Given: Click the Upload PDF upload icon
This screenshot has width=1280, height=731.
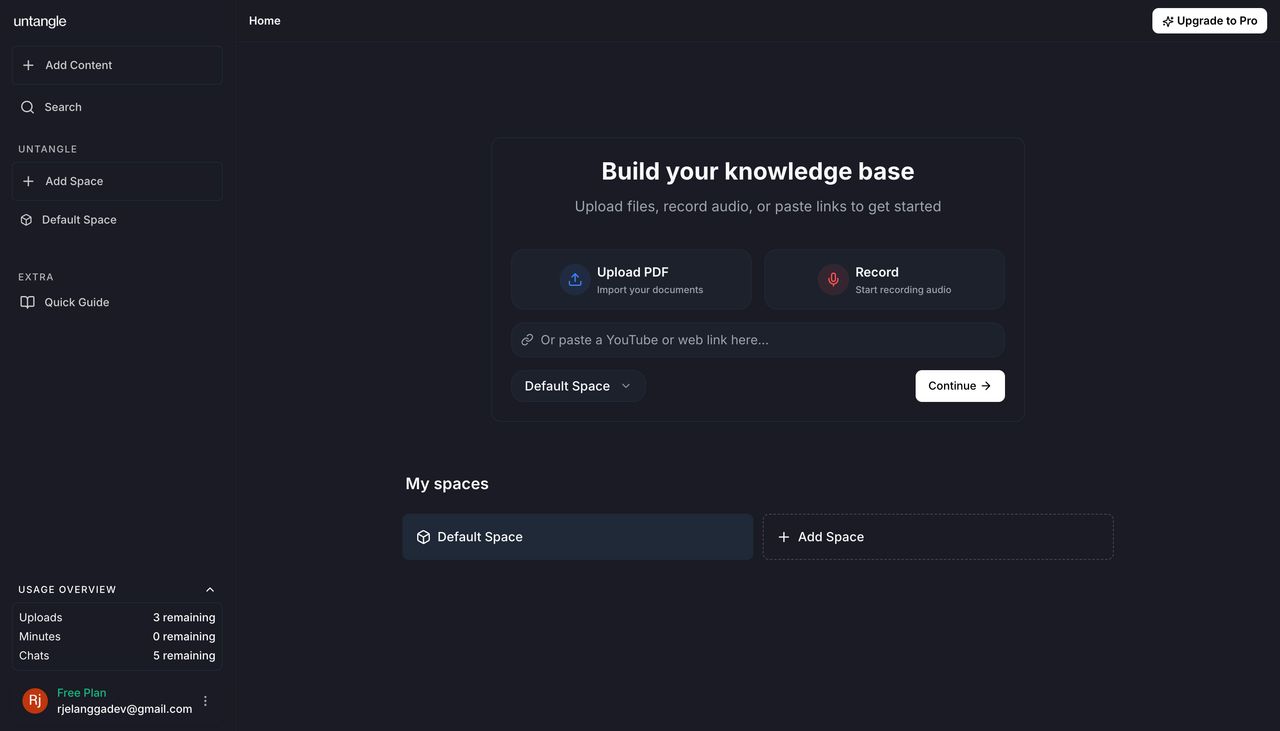Looking at the screenshot, I should pyautogui.click(x=575, y=280).
